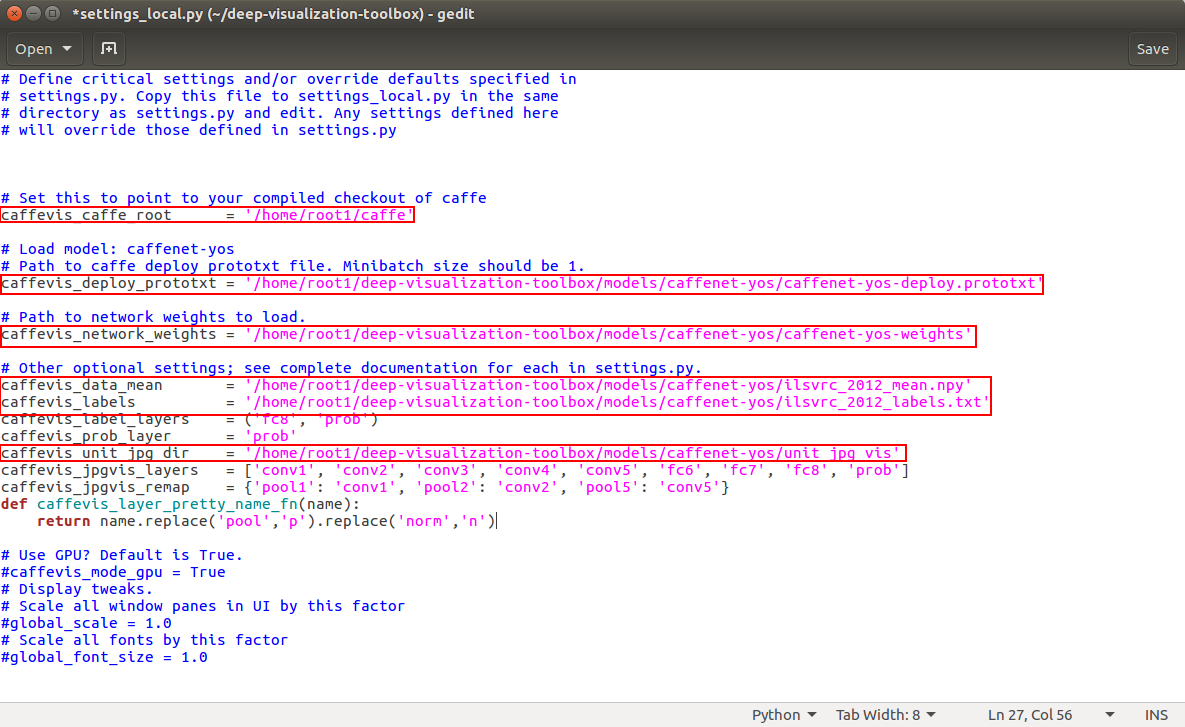Click the caffevis_labels line

coord(600,401)
